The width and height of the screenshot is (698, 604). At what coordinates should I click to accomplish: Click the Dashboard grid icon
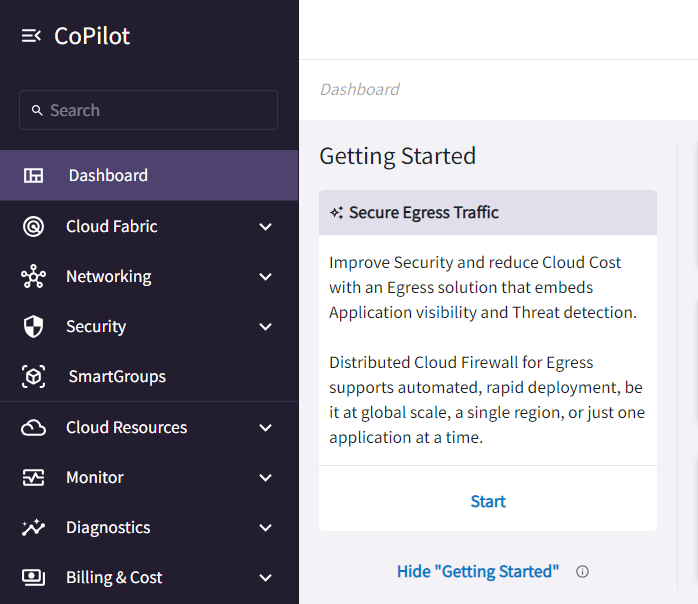[33, 176]
